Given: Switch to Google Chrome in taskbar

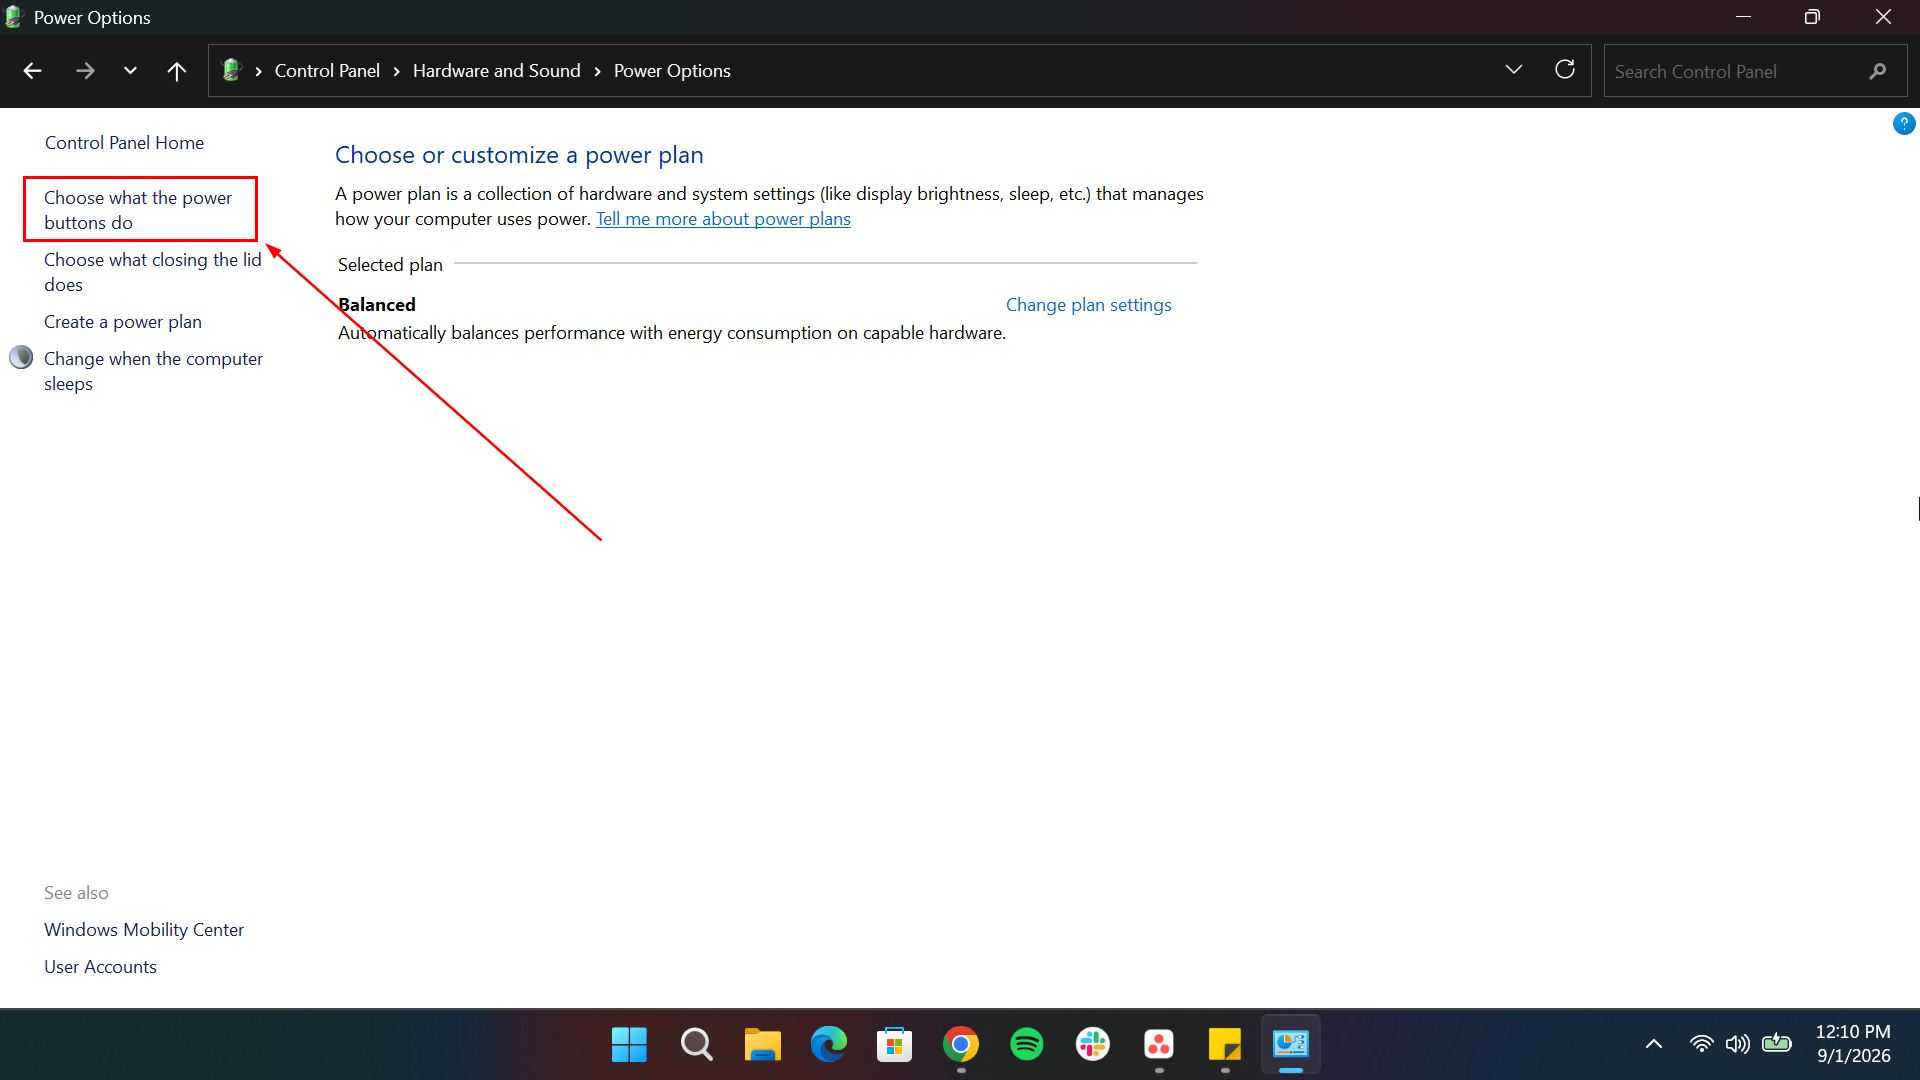Looking at the screenshot, I should pyautogui.click(x=960, y=1045).
